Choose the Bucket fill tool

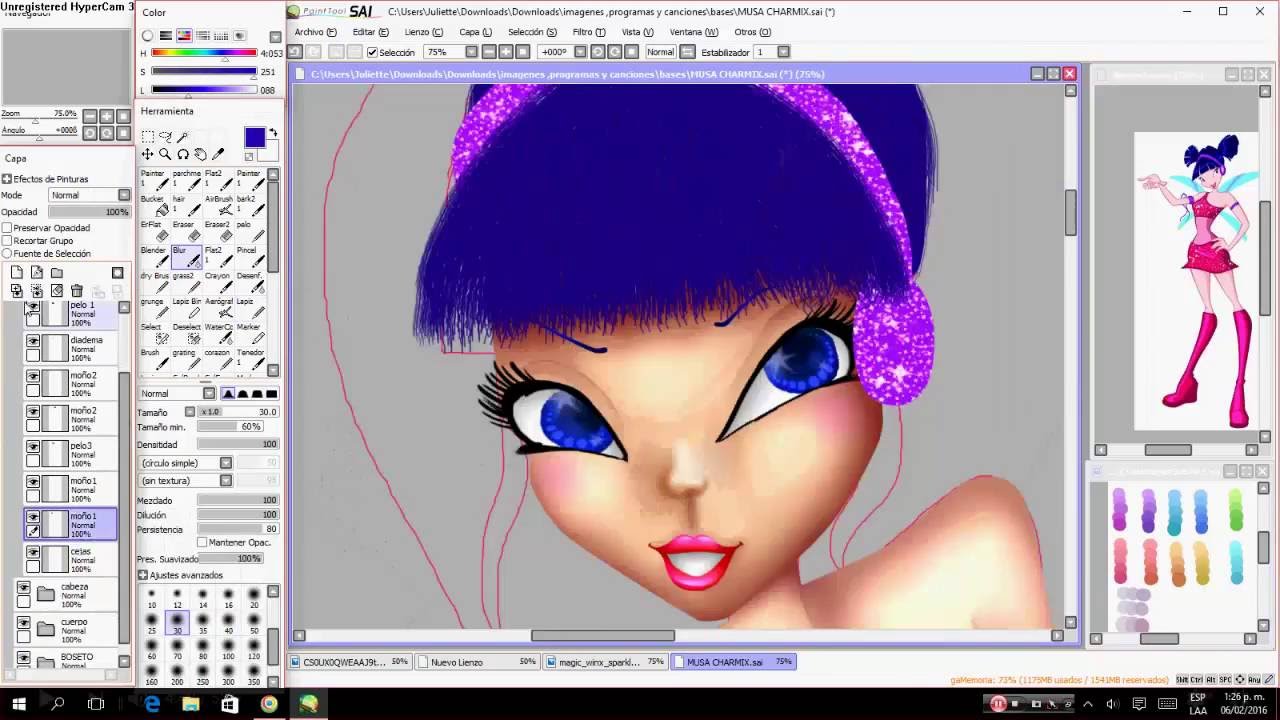155,206
